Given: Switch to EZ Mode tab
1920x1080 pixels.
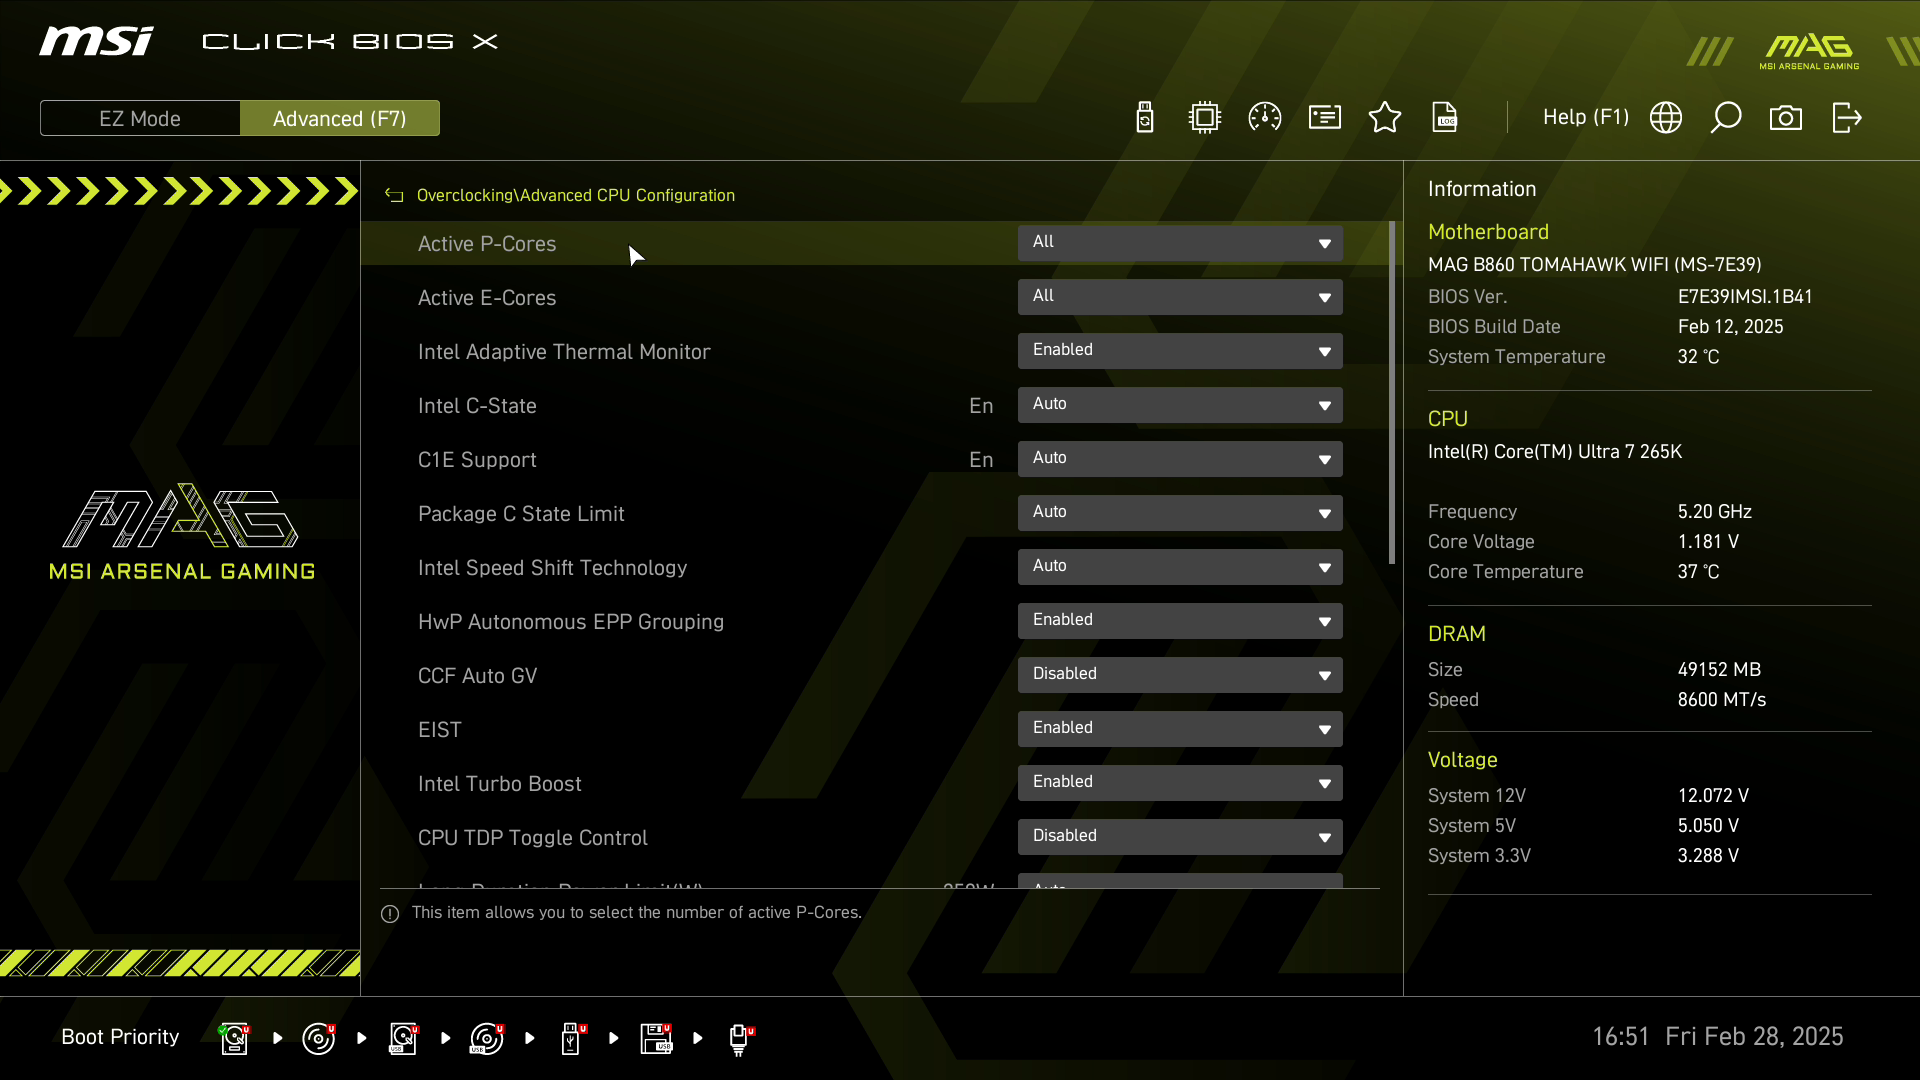Looking at the screenshot, I should (140, 118).
